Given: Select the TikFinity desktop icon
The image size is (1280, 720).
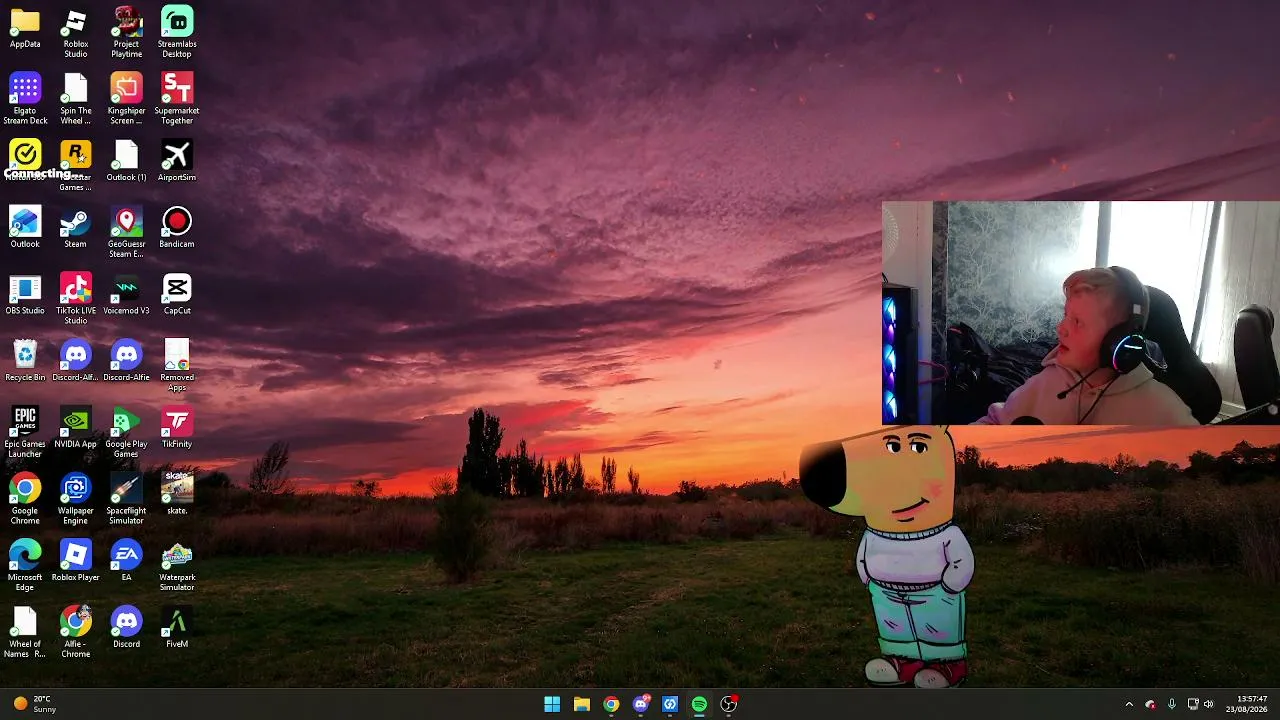Looking at the screenshot, I should [177, 422].
